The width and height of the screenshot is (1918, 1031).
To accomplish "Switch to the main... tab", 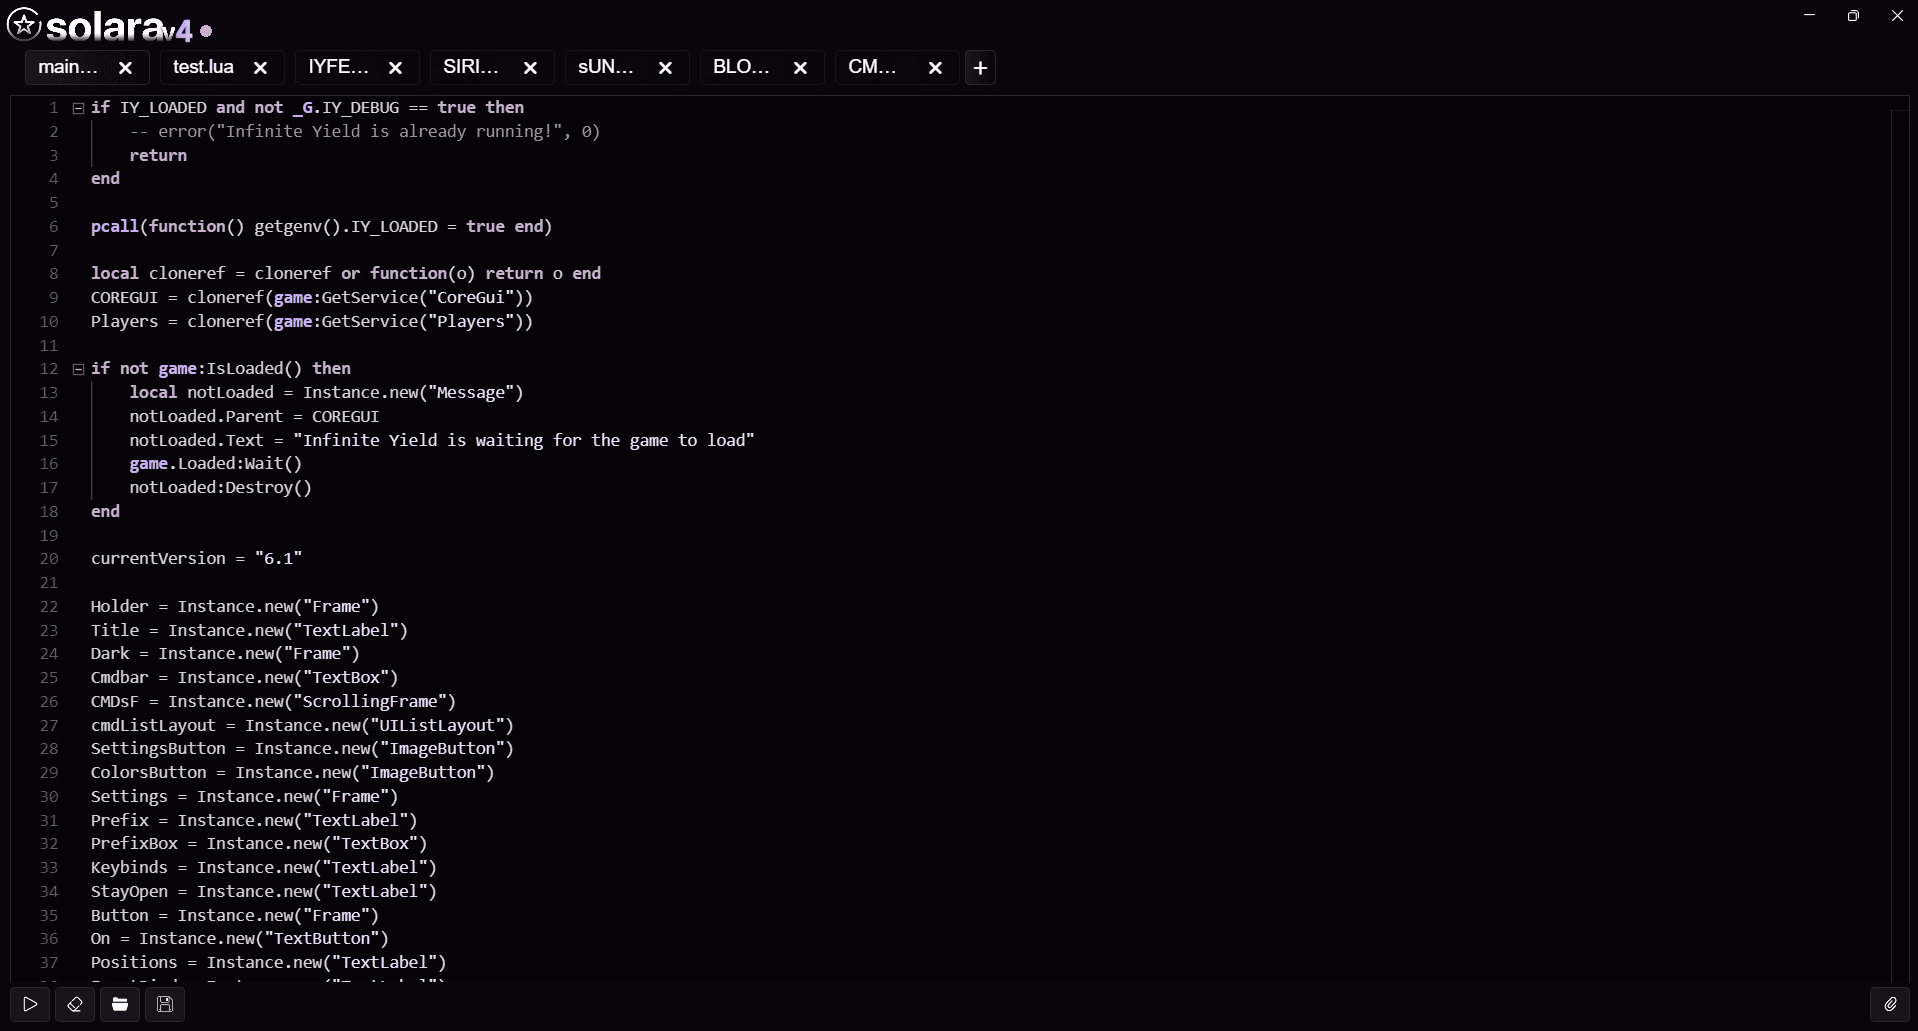I will (68, 67).
